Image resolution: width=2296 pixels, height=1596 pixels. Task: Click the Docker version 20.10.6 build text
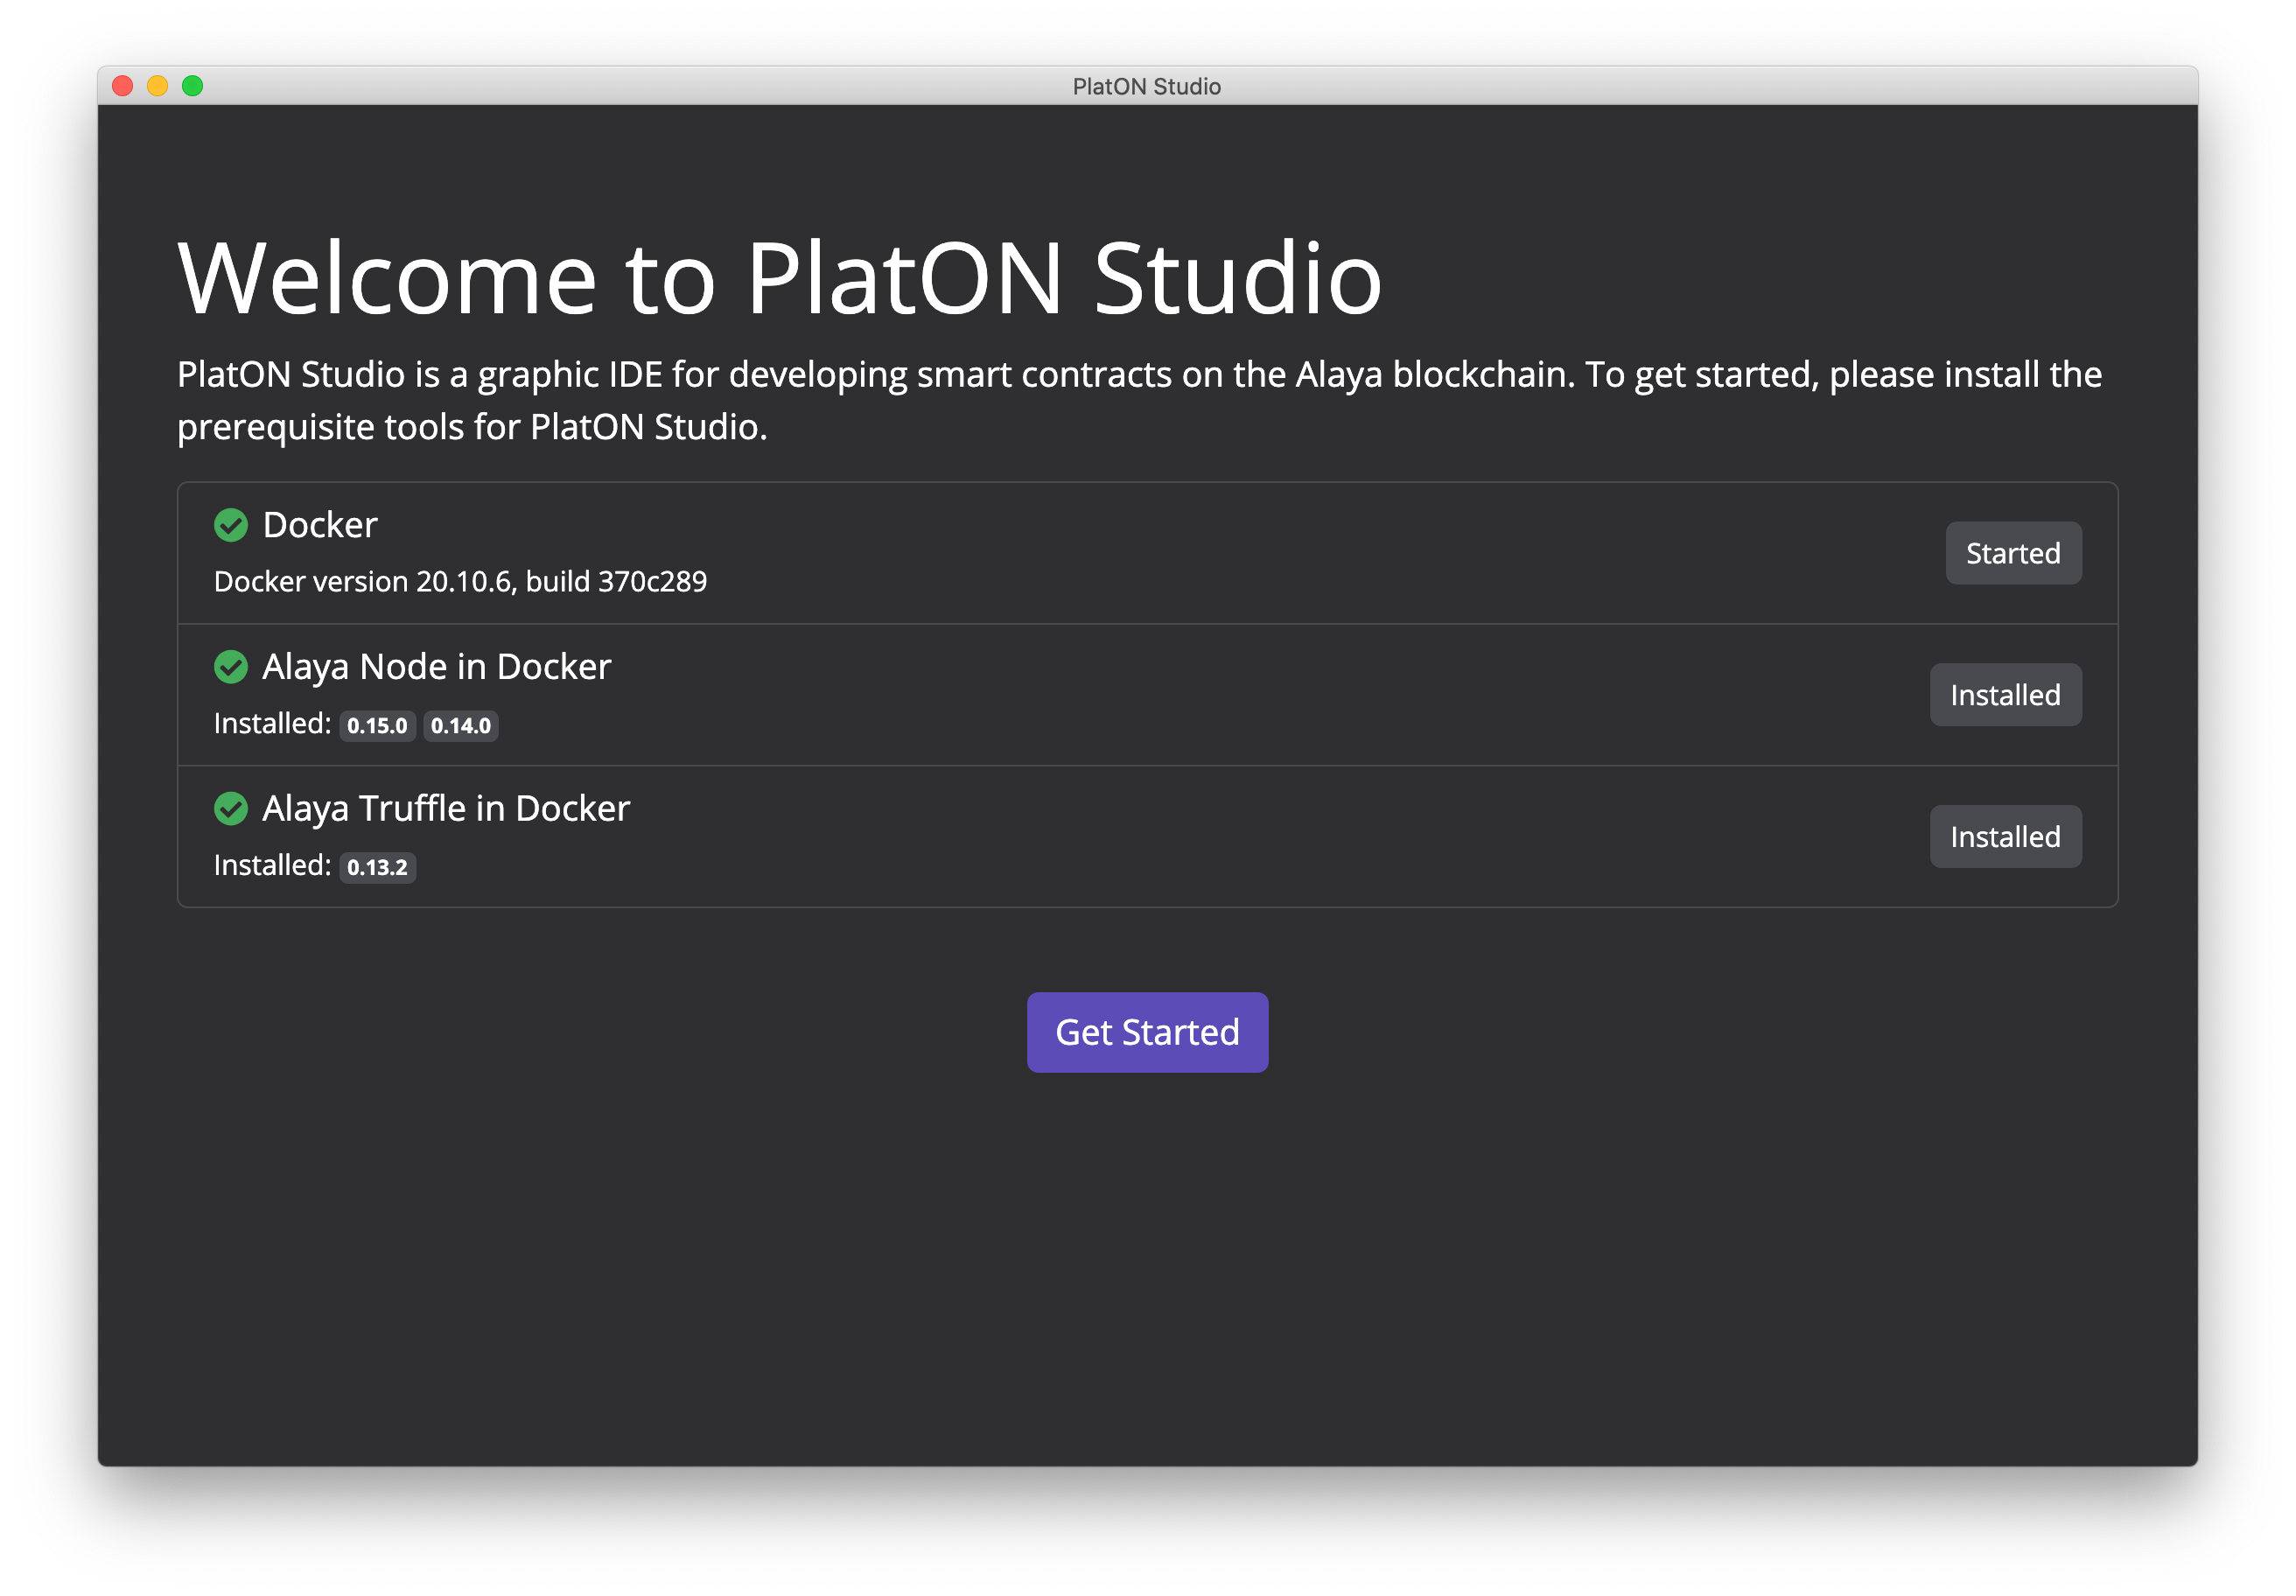(x=460, y=582)
